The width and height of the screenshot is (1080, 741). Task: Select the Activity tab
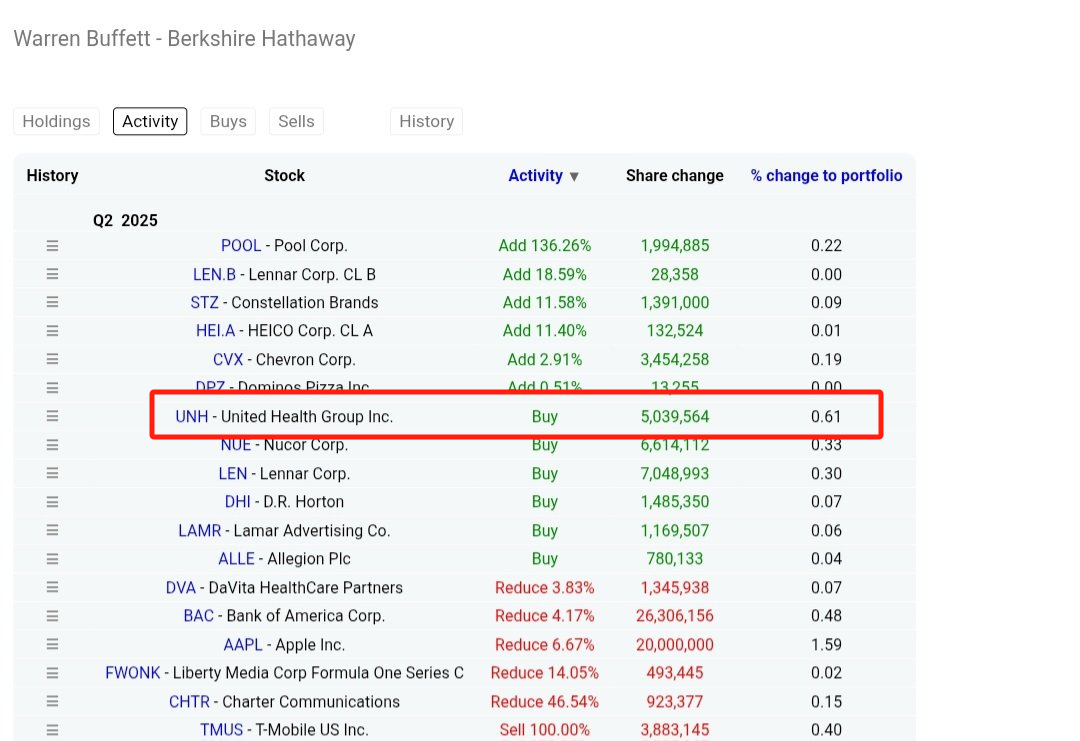(150, 121)
